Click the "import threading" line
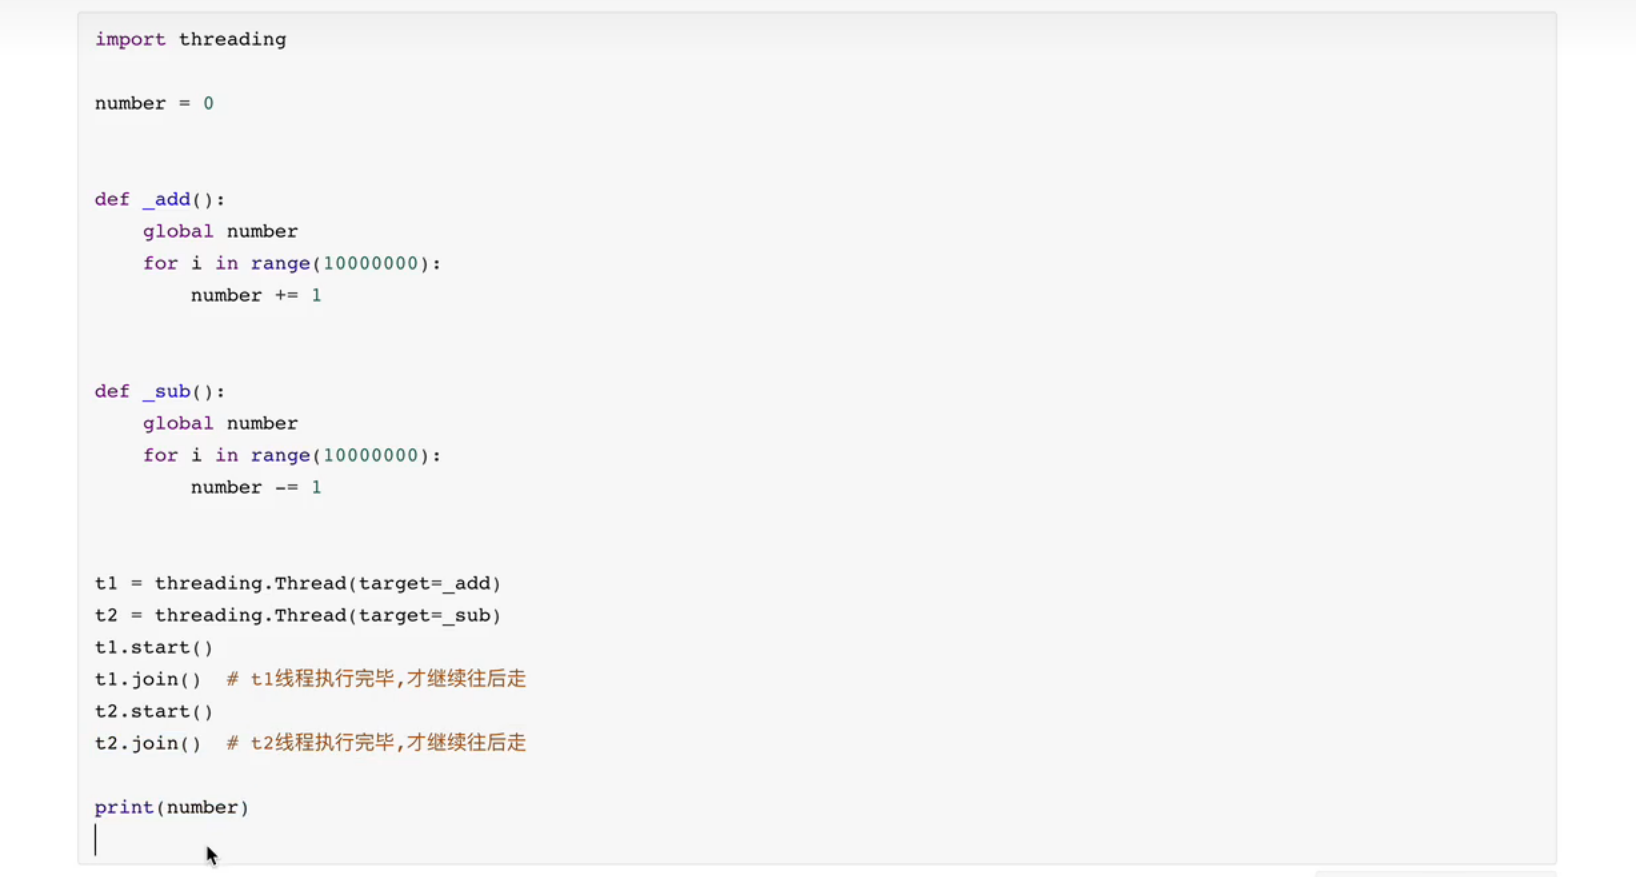The height and width of the screenshot is (877, 1636). pos(190,39)
